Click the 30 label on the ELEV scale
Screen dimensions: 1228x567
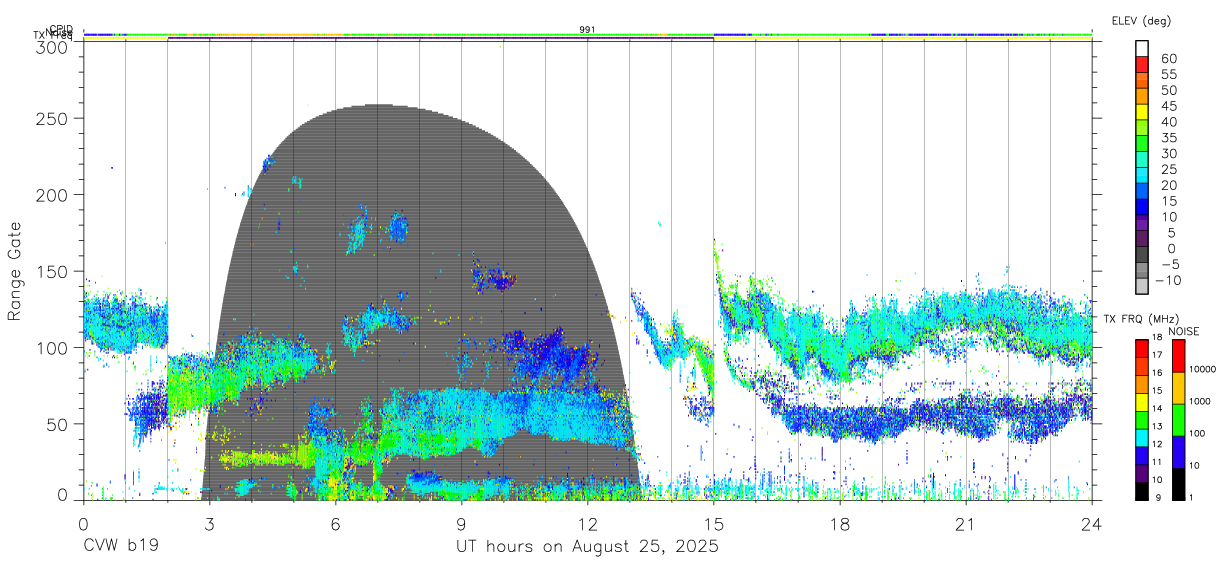pyautogui.click(x=1168, y=154)
